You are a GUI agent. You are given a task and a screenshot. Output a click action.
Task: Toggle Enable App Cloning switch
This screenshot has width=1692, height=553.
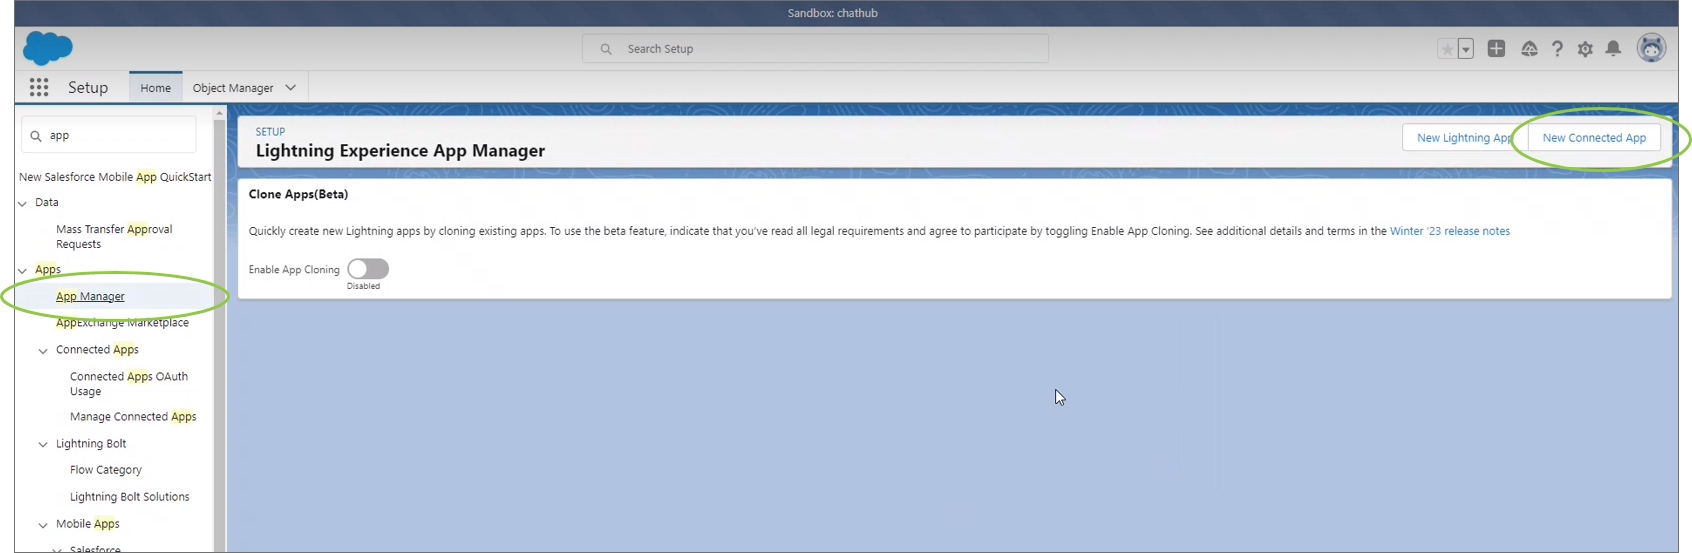[368, 269]
